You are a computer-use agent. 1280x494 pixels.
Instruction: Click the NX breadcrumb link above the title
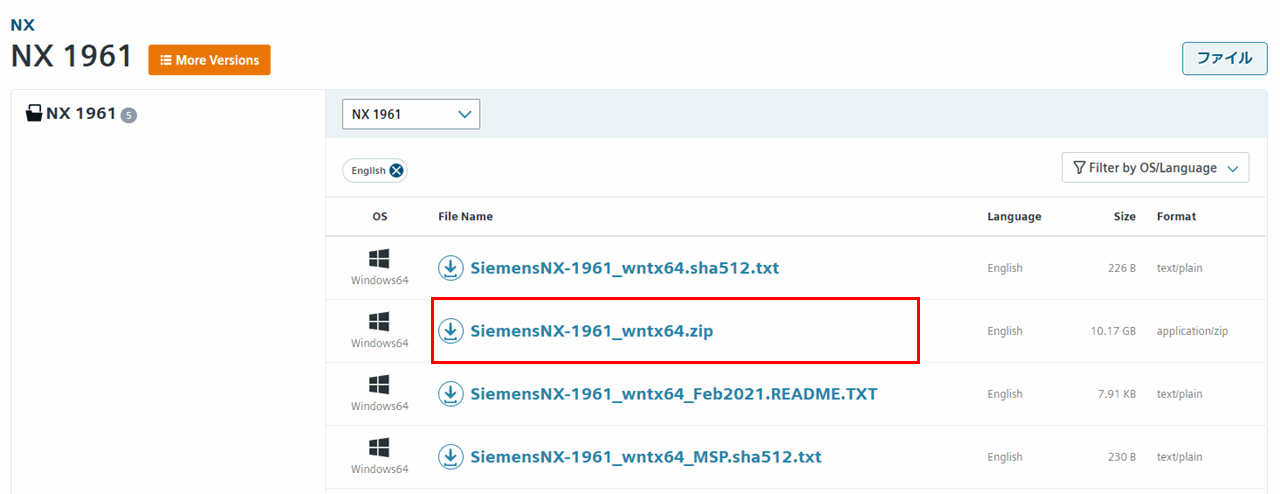(x=23, y=25)
